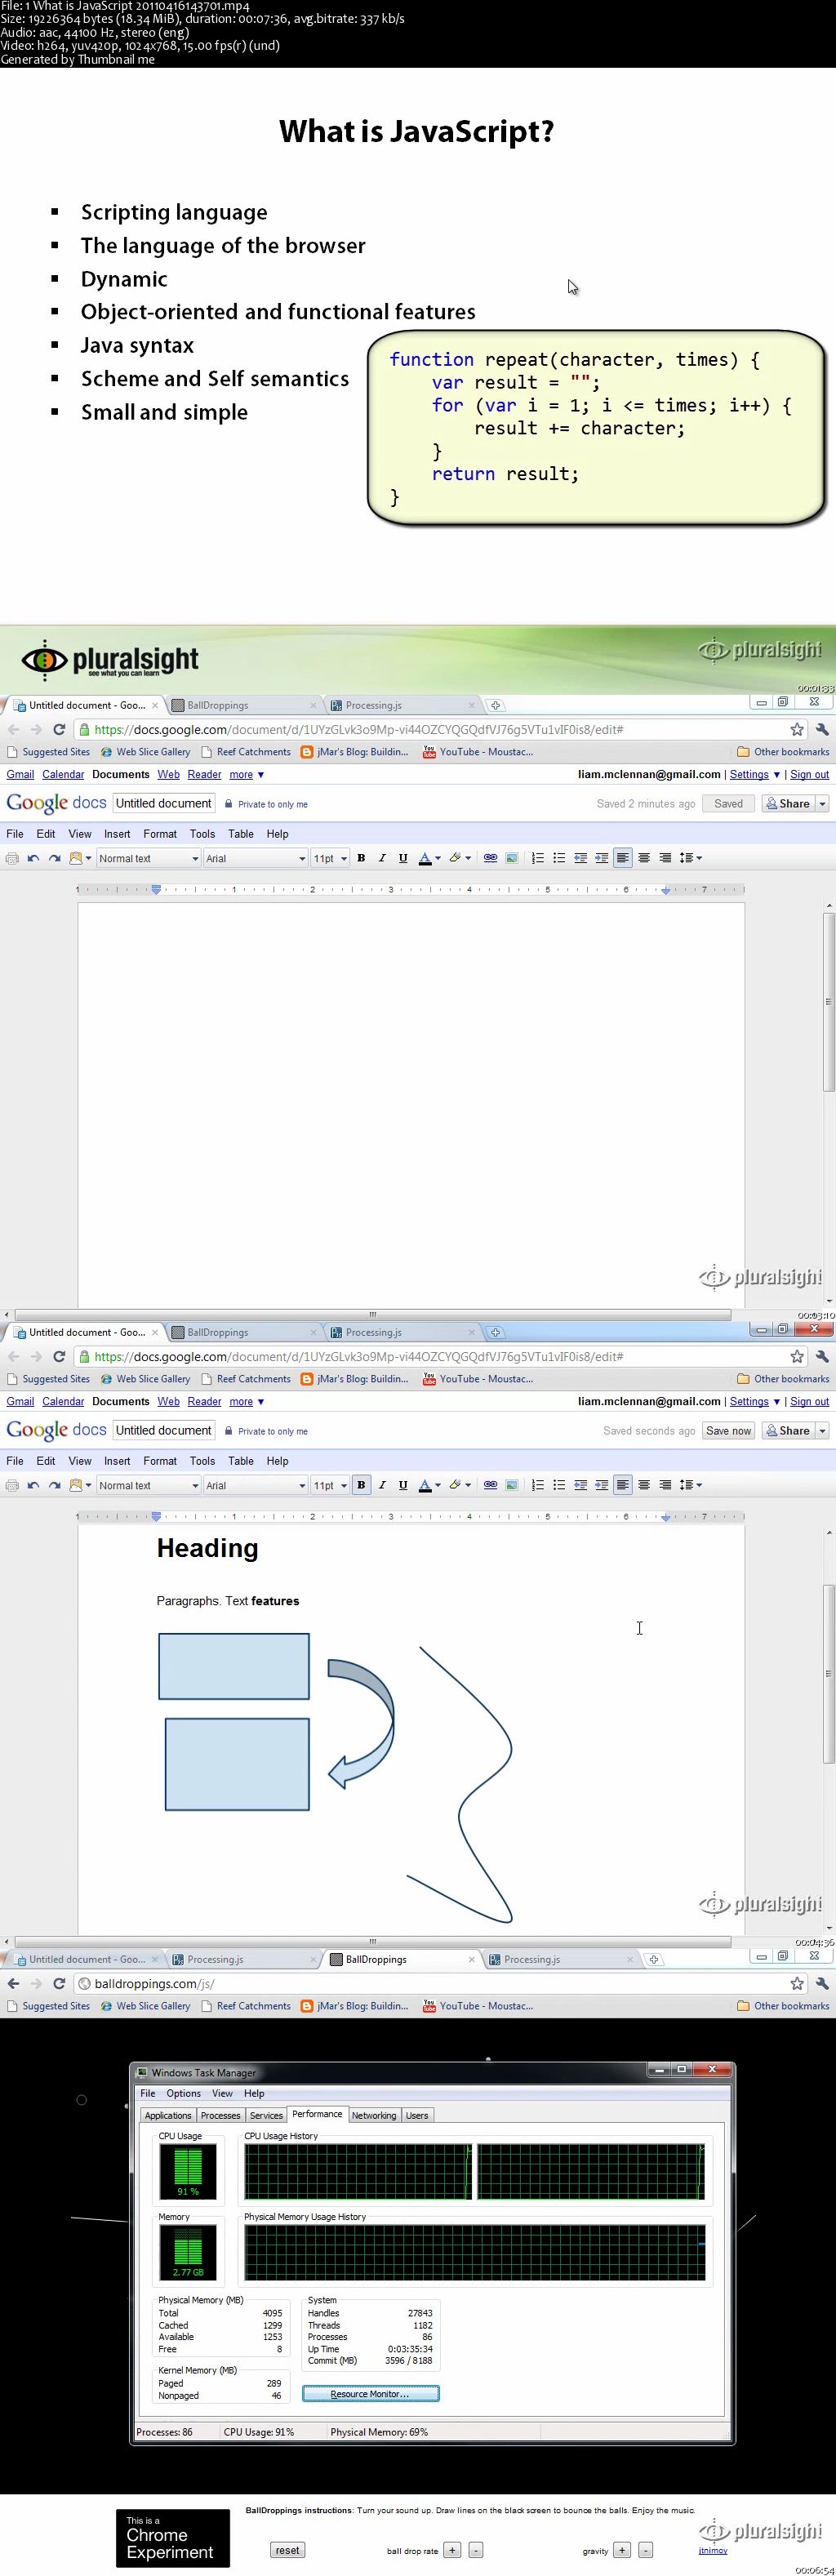
Task: Click the Share button in Heading-document frame
Action: tap(788, 1431)
